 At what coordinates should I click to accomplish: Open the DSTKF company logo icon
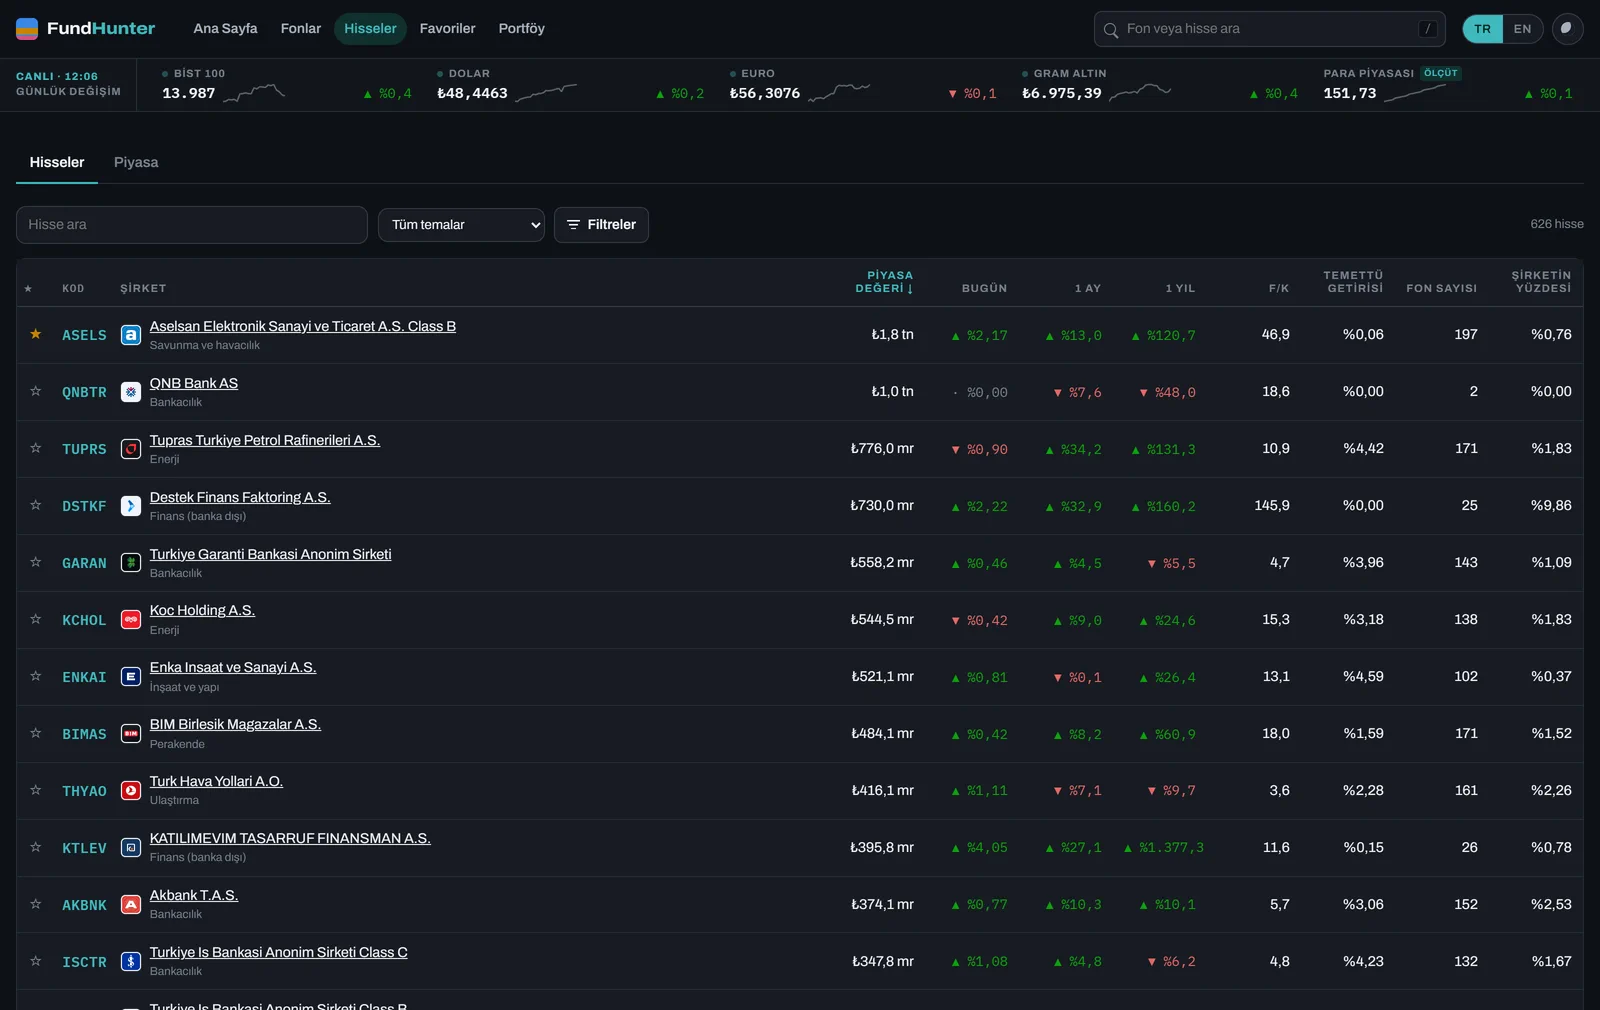(x=130, y=506)
